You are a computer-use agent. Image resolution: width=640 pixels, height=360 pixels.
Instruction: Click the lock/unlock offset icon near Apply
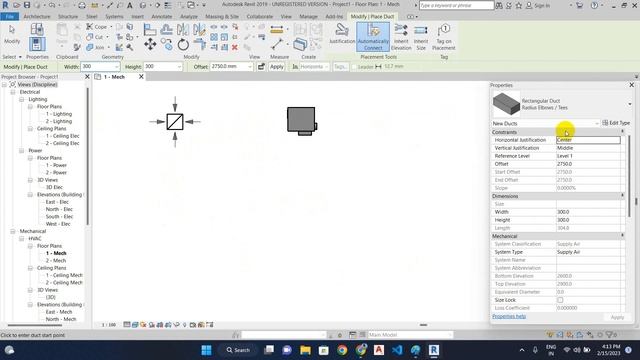coord(261,67)
